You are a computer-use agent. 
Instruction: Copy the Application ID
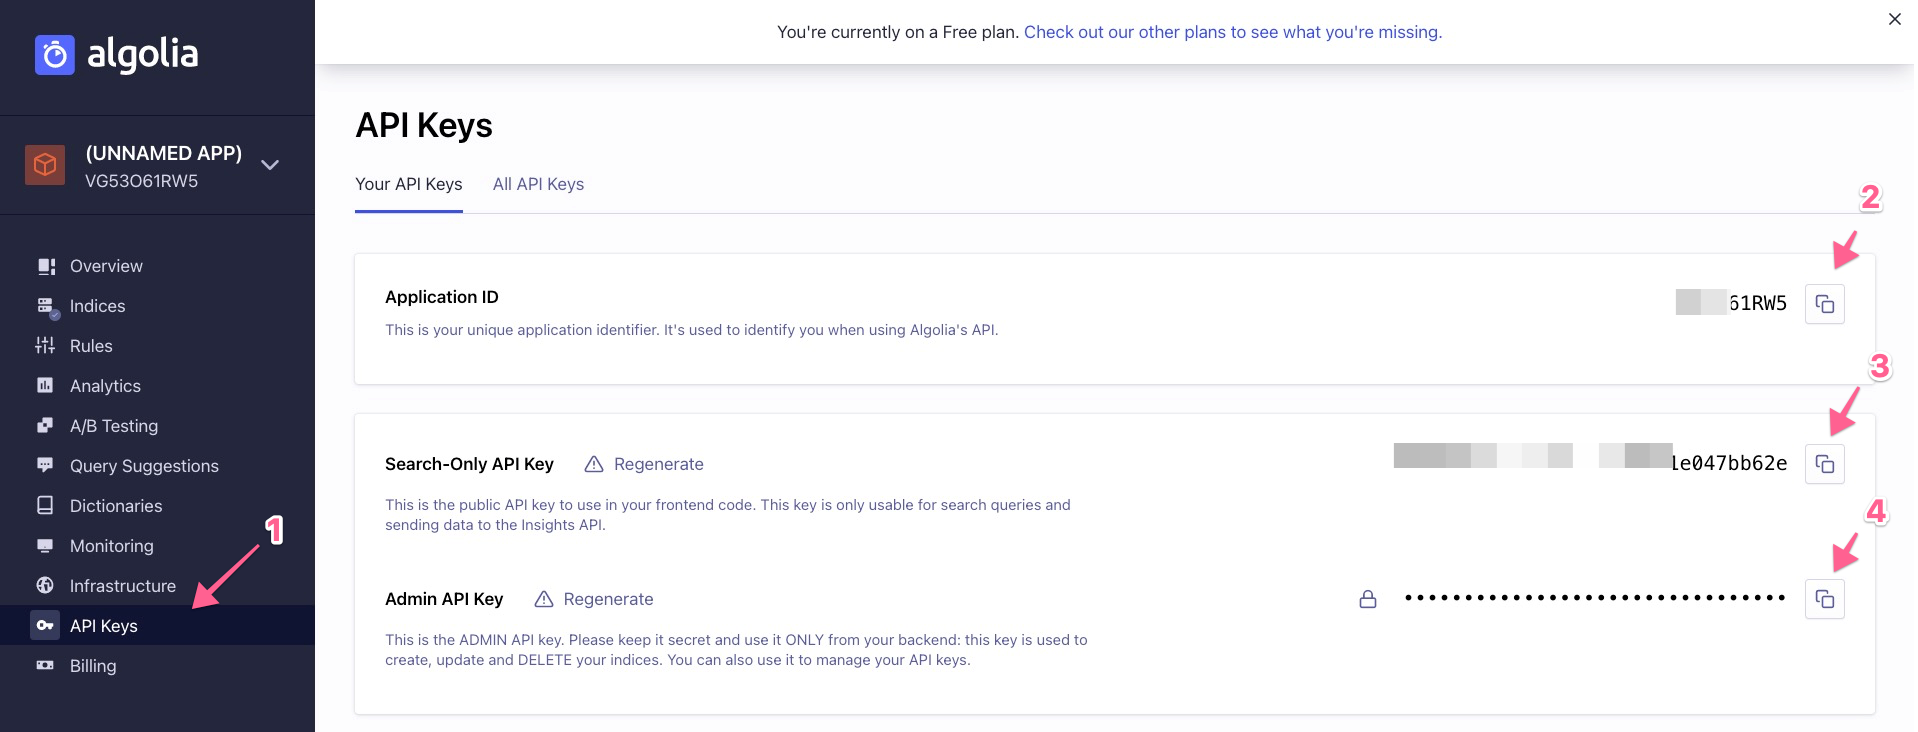[x=1825, y=304]
